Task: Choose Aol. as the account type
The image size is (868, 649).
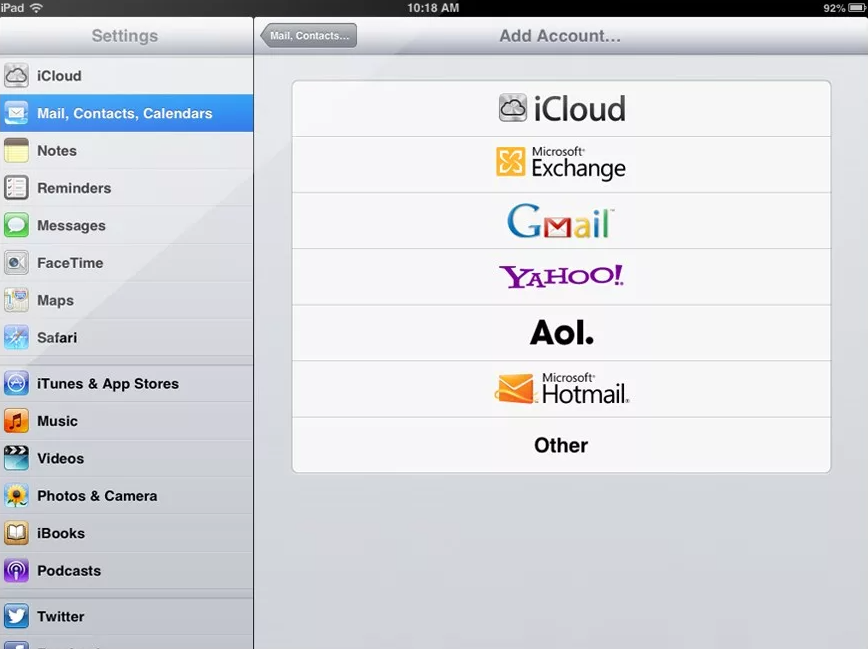Action: click(561, 333)
